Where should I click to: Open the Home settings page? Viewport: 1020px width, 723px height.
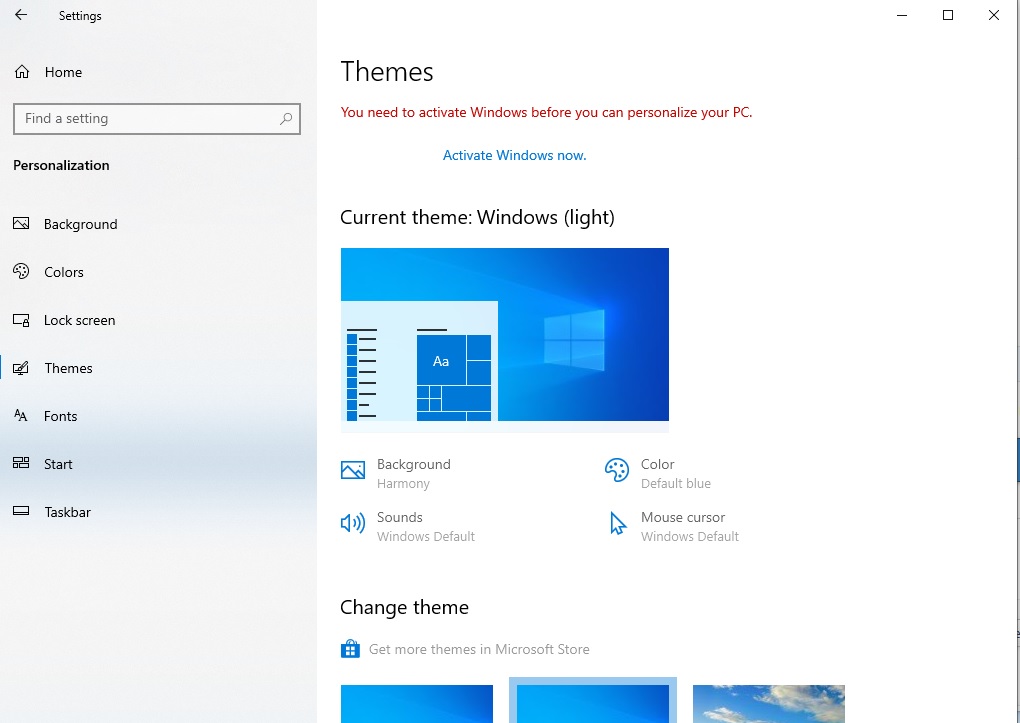(x=158, y=72)
